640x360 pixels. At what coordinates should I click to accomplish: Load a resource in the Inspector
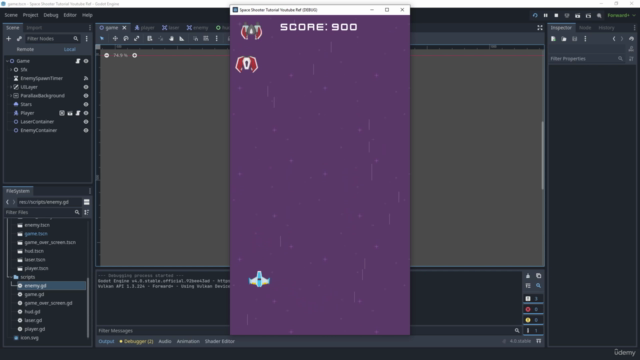564,39
